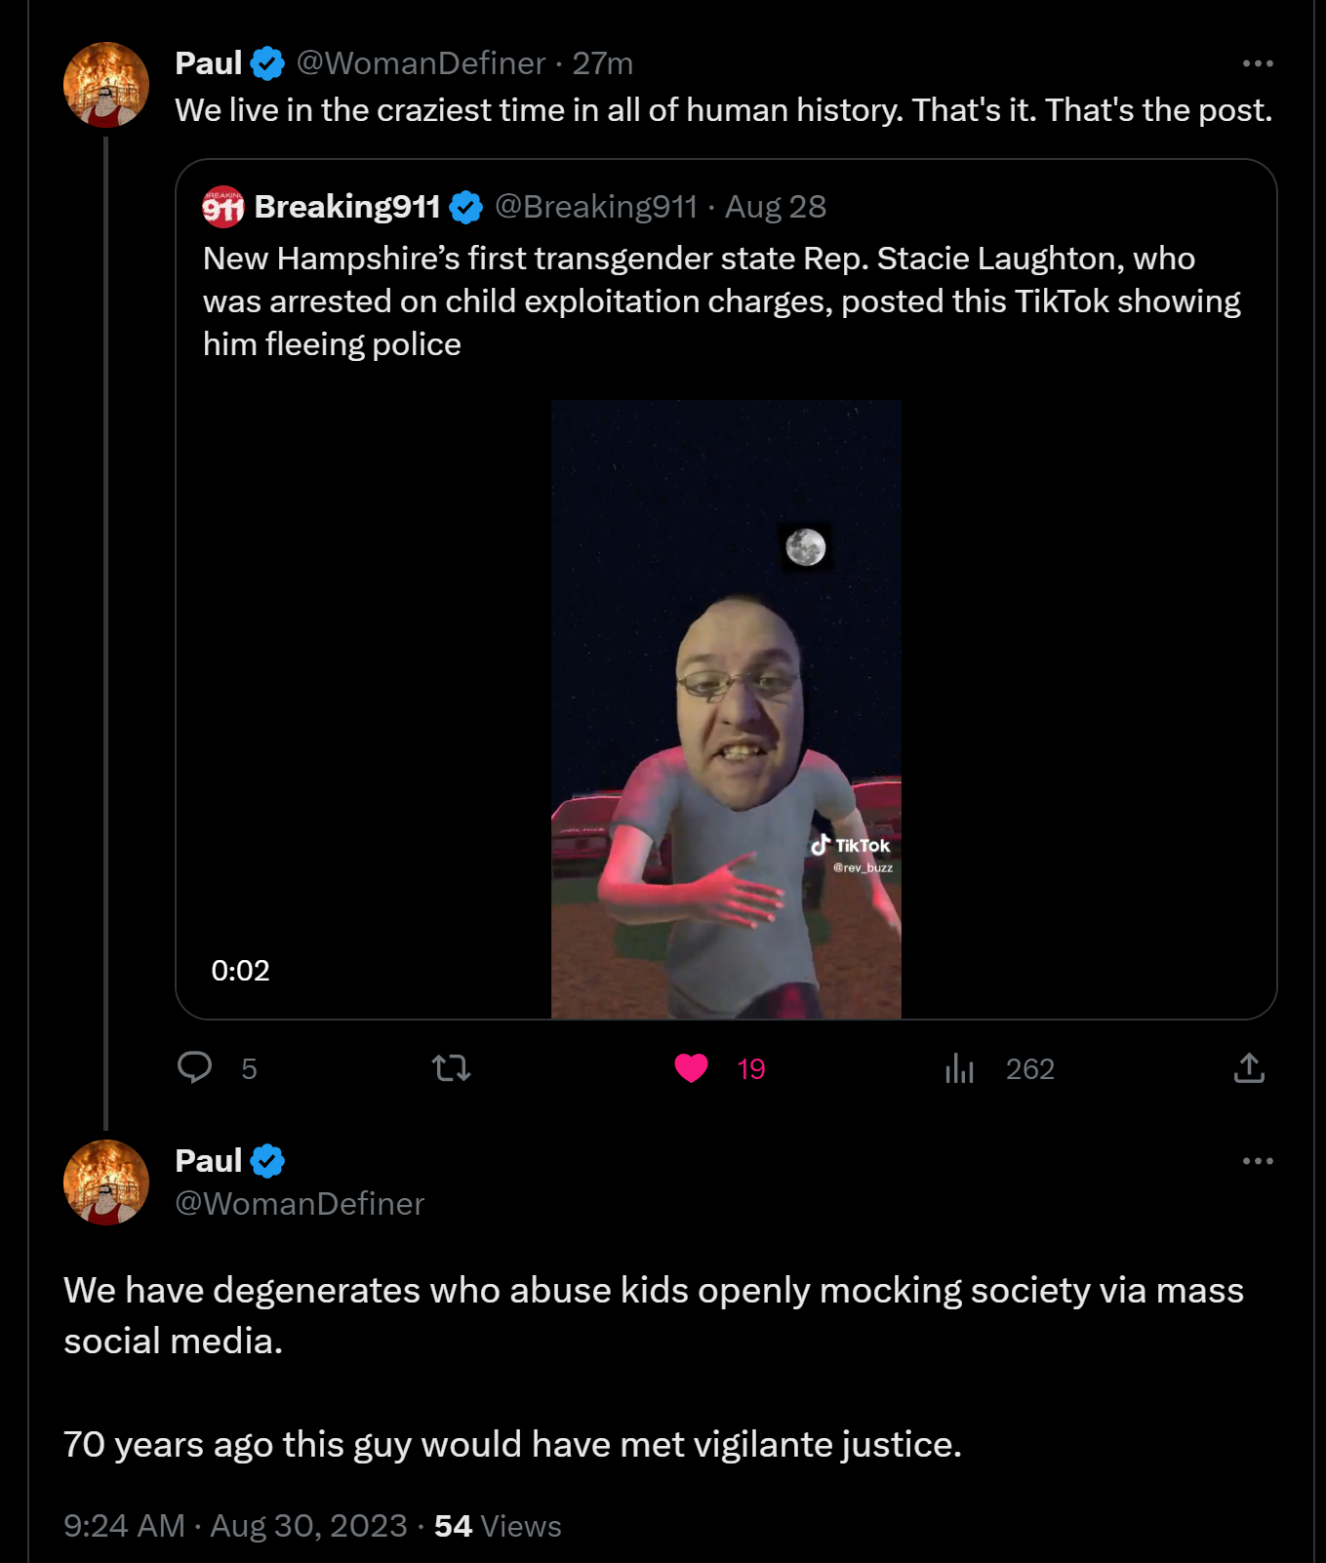Click the 9:24 AM Aug 30, 2023 timestamp

(235, 1526)
